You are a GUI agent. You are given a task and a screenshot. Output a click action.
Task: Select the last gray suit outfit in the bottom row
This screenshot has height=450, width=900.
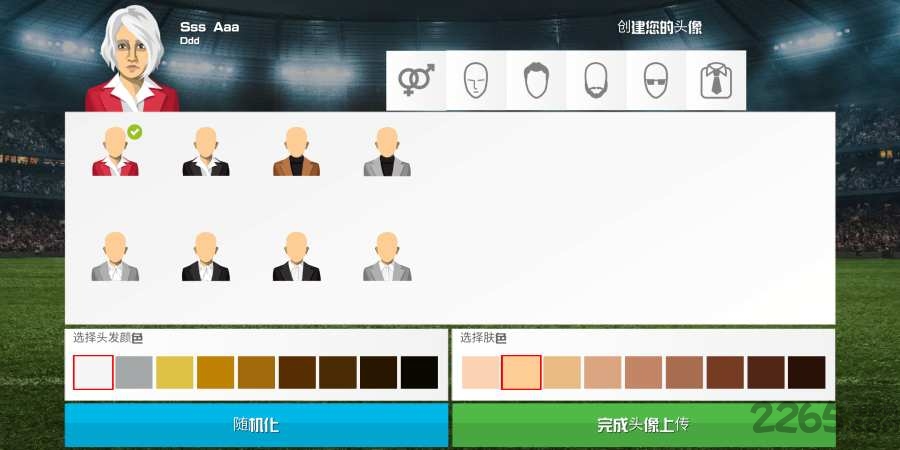tap(387, 257)
